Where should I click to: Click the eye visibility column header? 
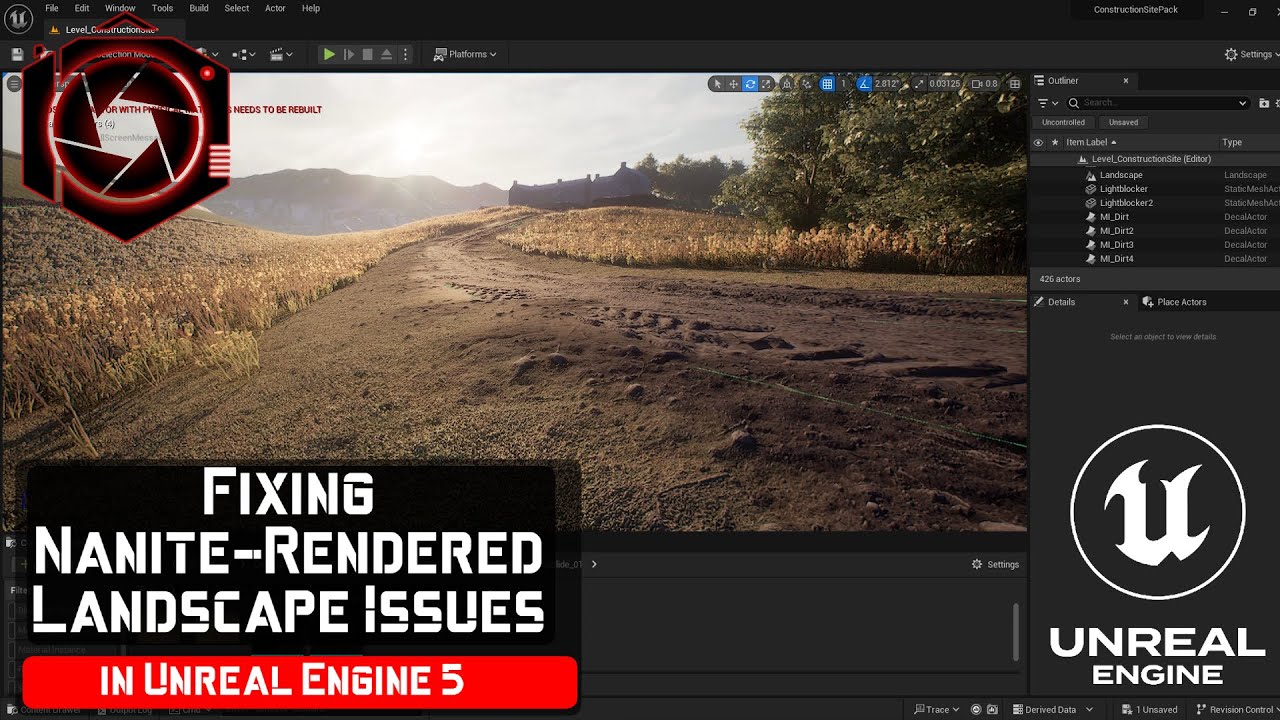tap(1038, 142)
